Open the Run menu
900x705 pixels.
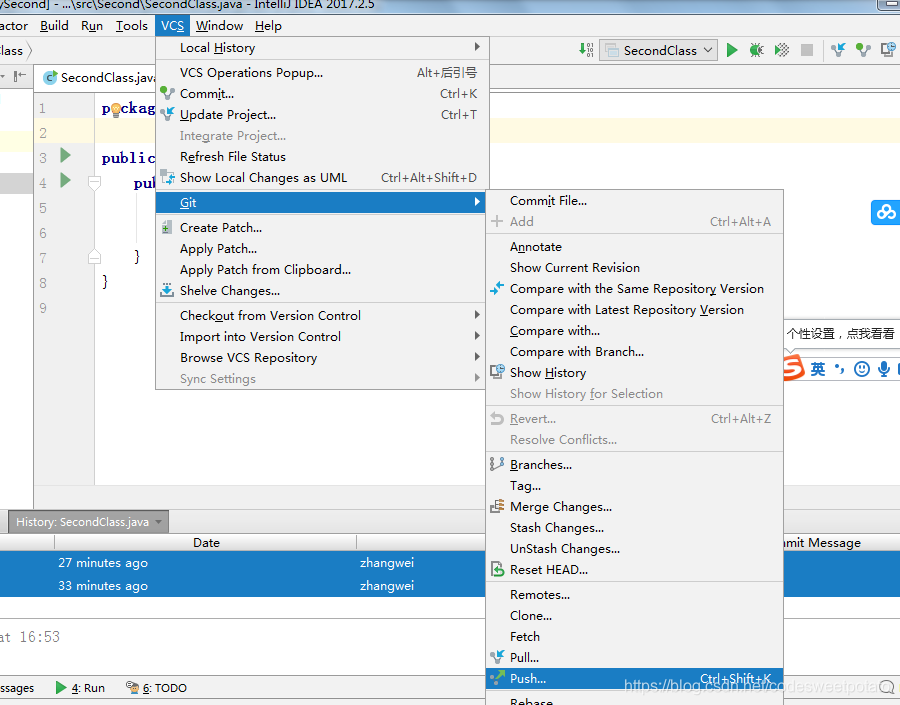point(92,26)
